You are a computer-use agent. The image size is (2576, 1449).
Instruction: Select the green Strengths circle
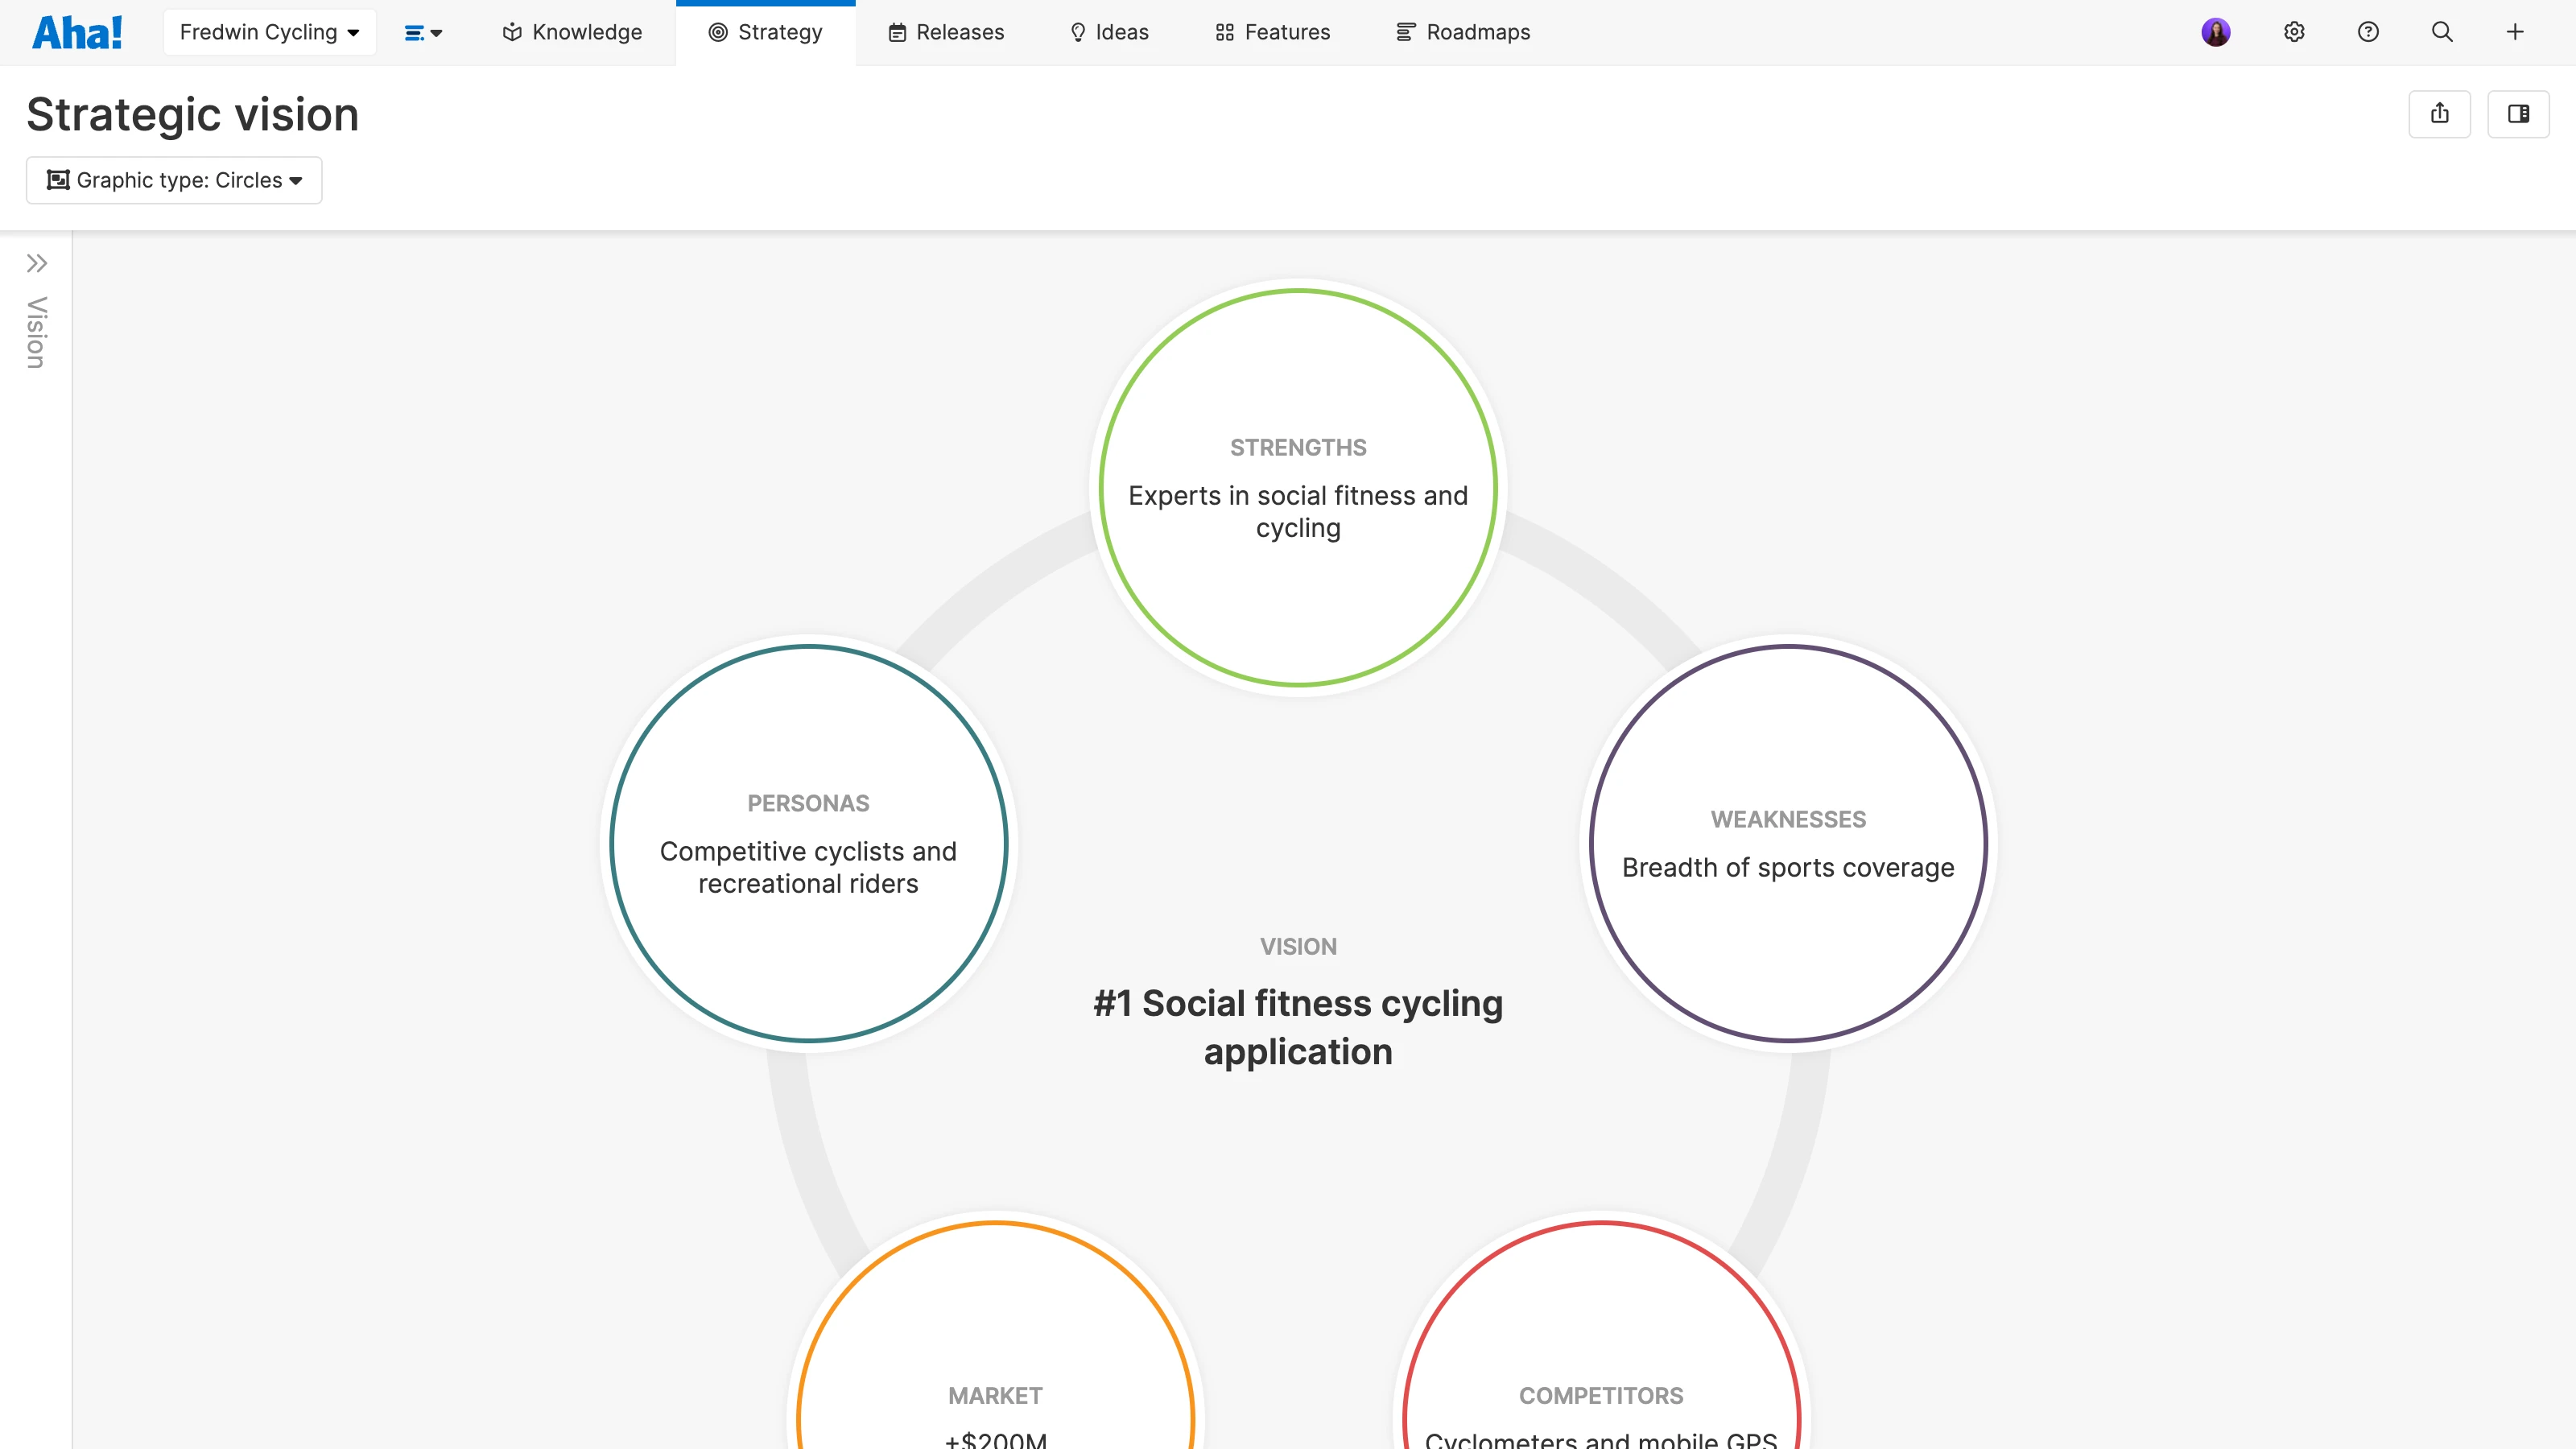tap(1298, 488)
